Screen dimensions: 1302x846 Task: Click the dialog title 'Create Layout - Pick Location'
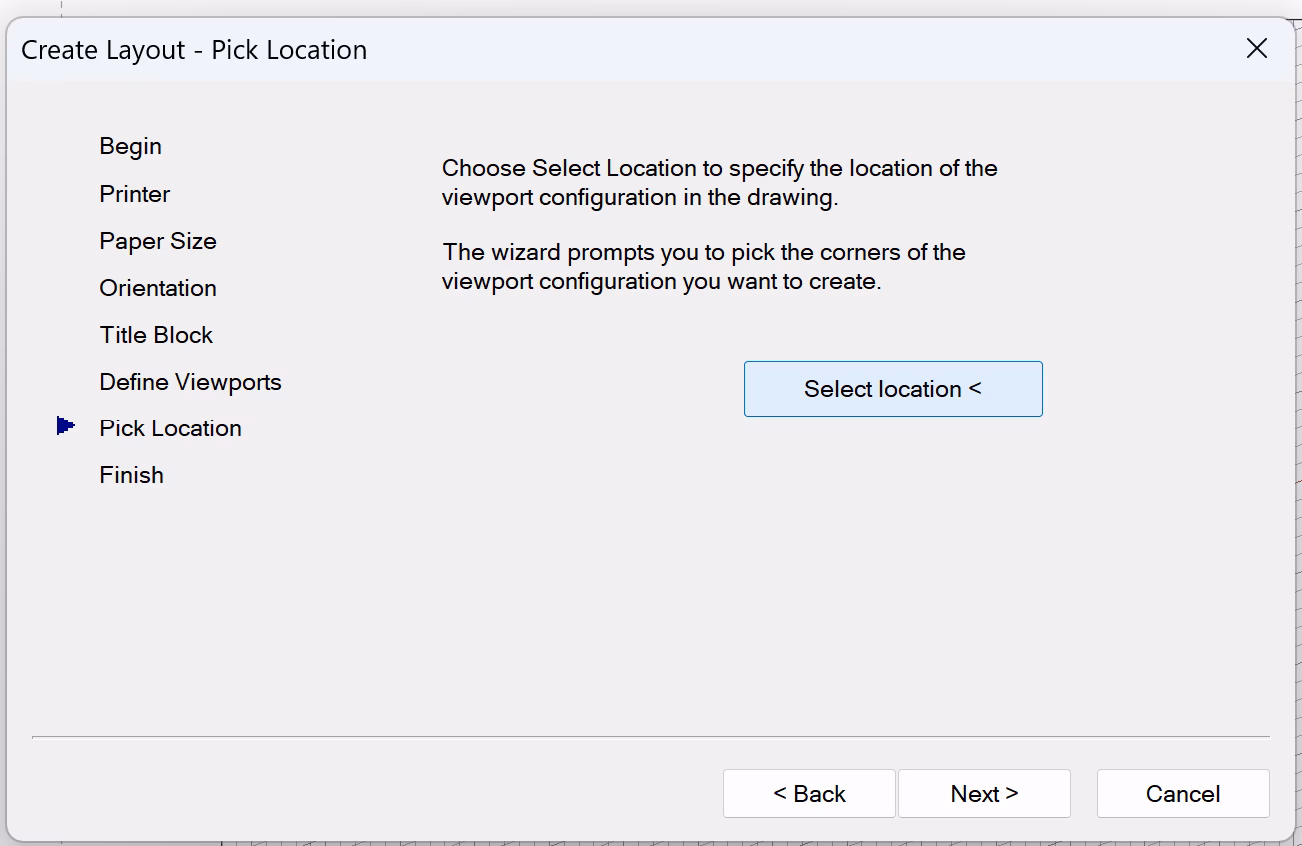click(194, 50)
